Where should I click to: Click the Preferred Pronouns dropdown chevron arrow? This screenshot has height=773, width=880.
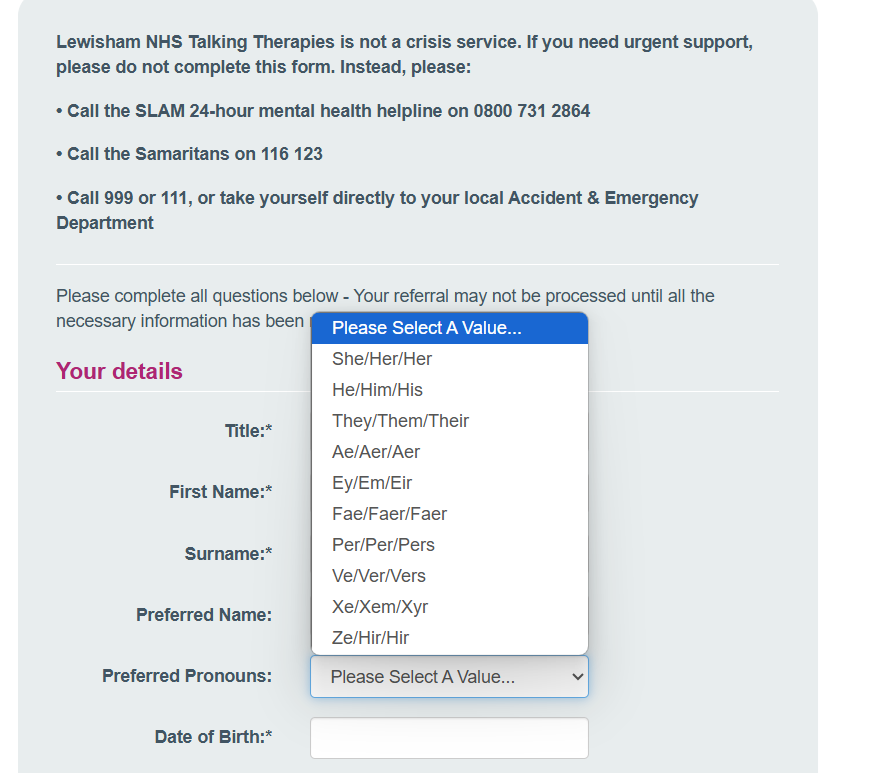[x=576, y=677]
